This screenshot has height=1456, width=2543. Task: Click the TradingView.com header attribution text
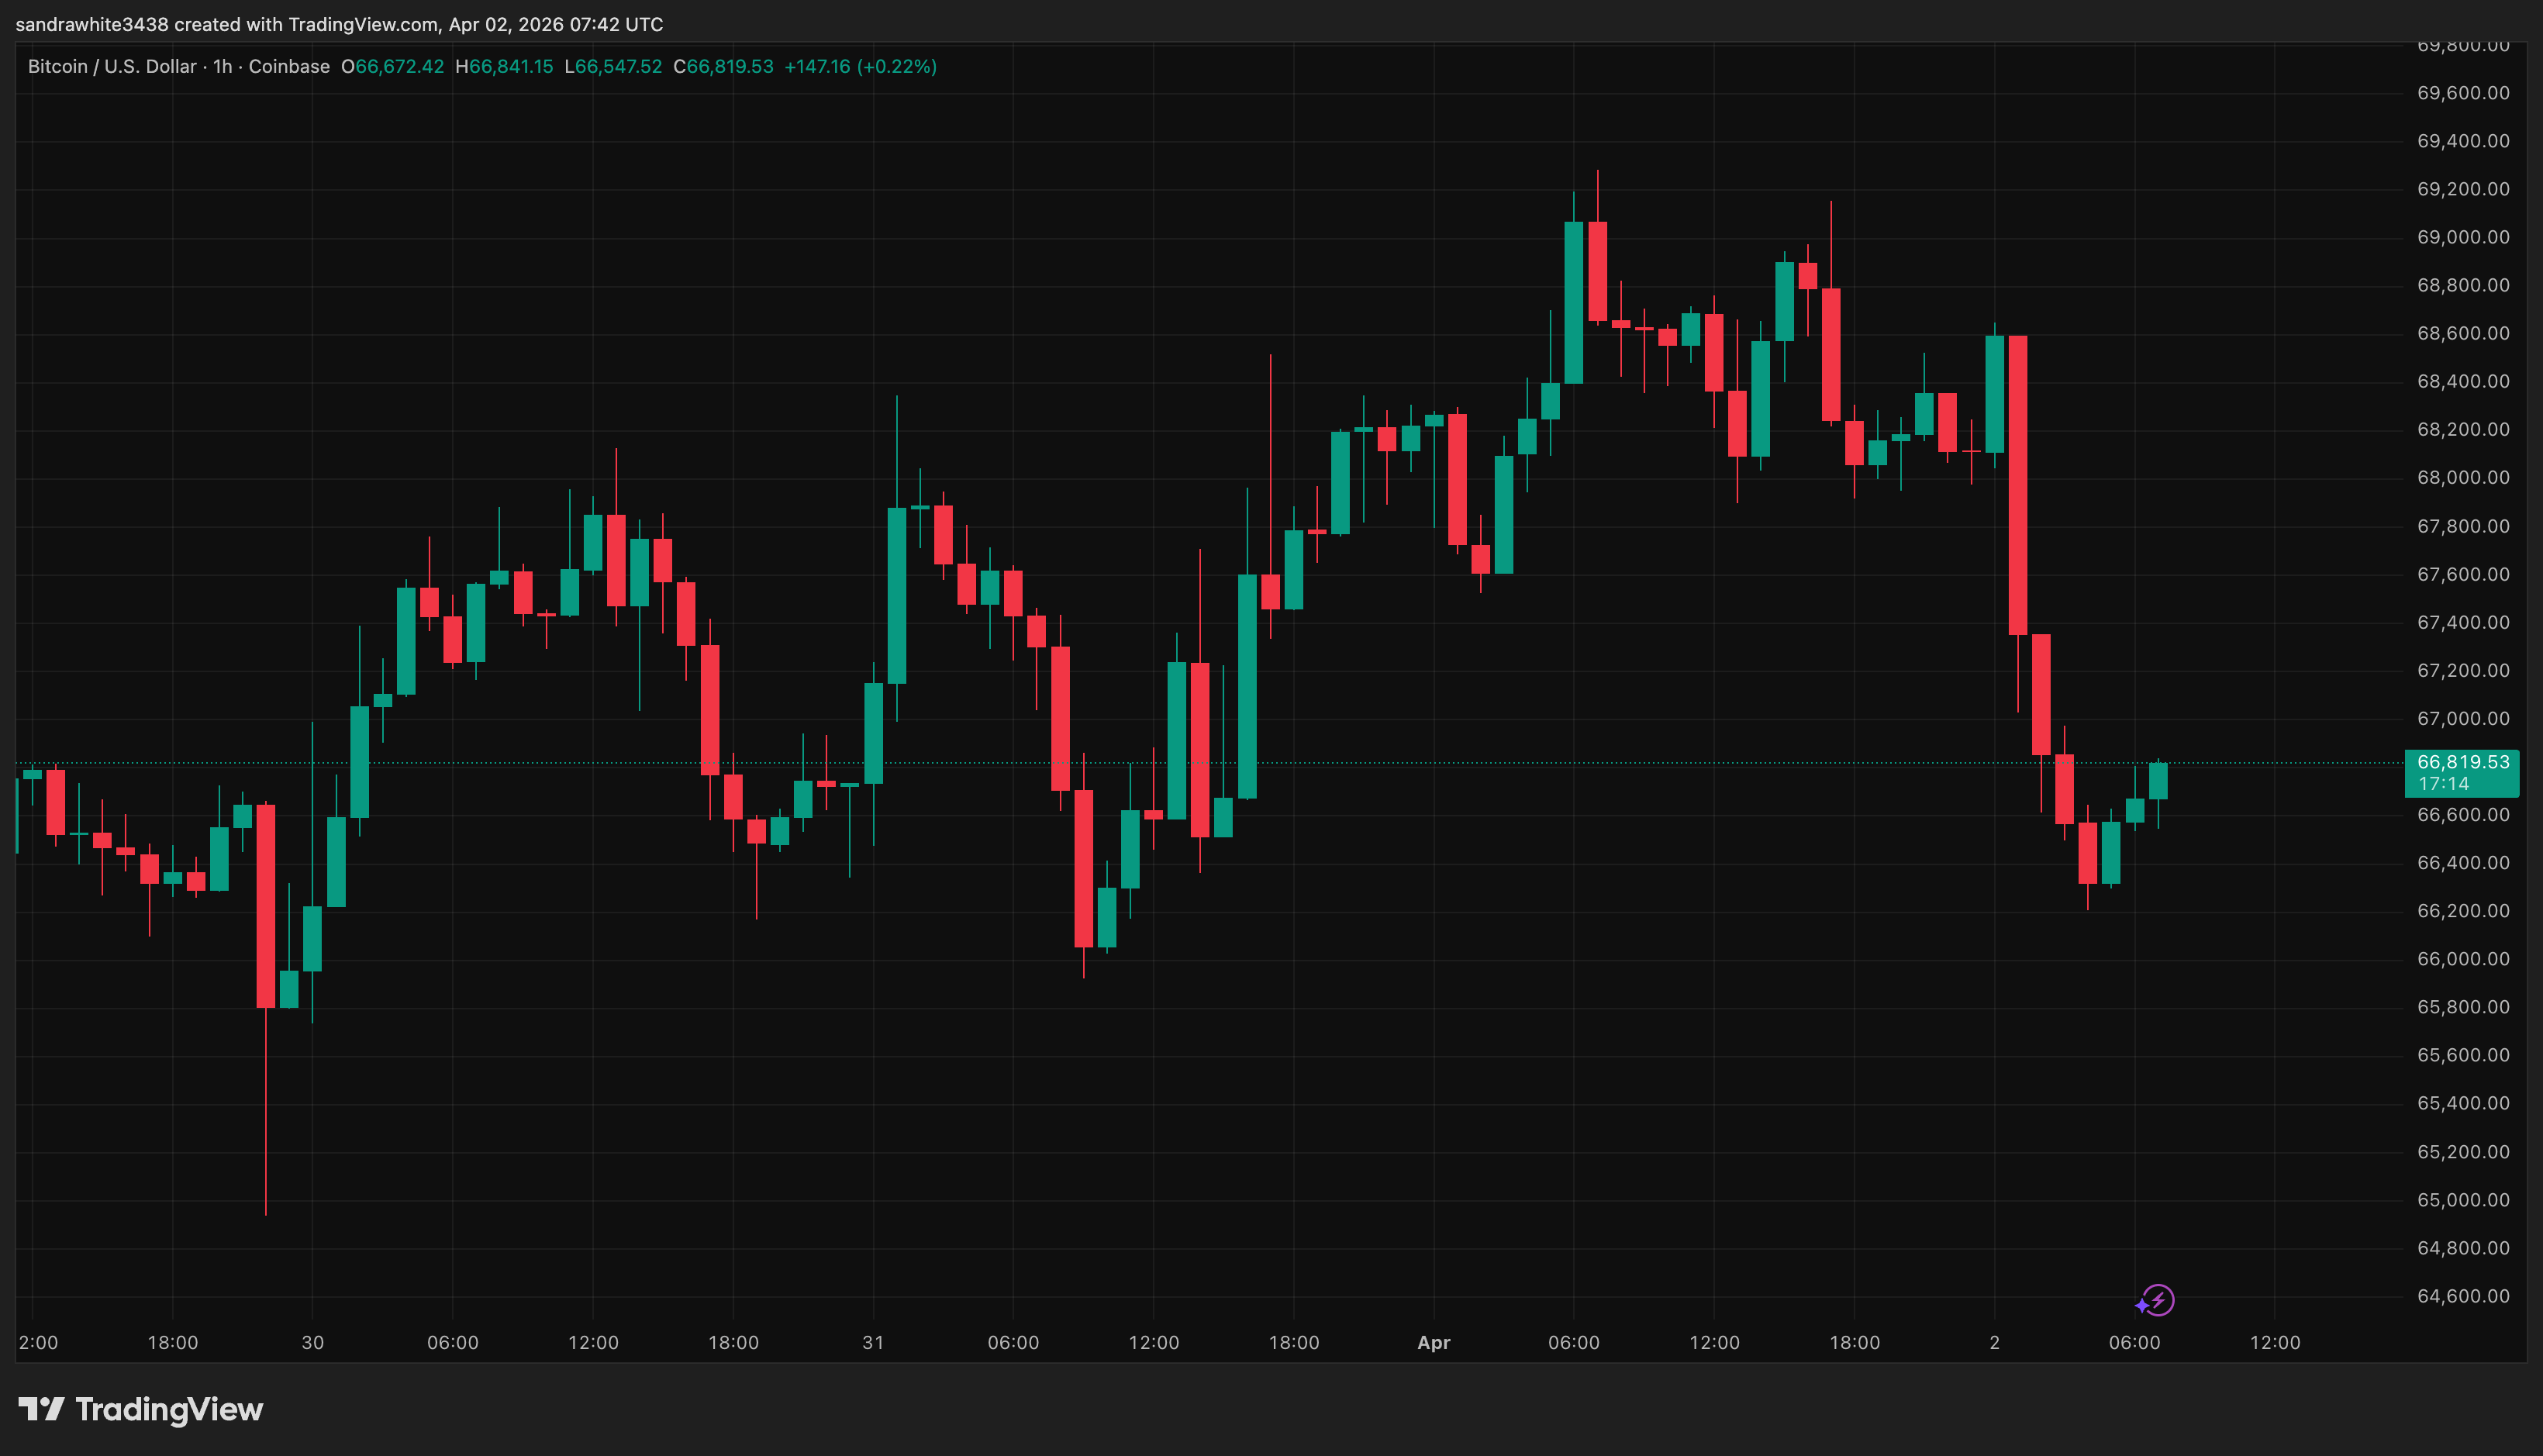coord(364,24)
